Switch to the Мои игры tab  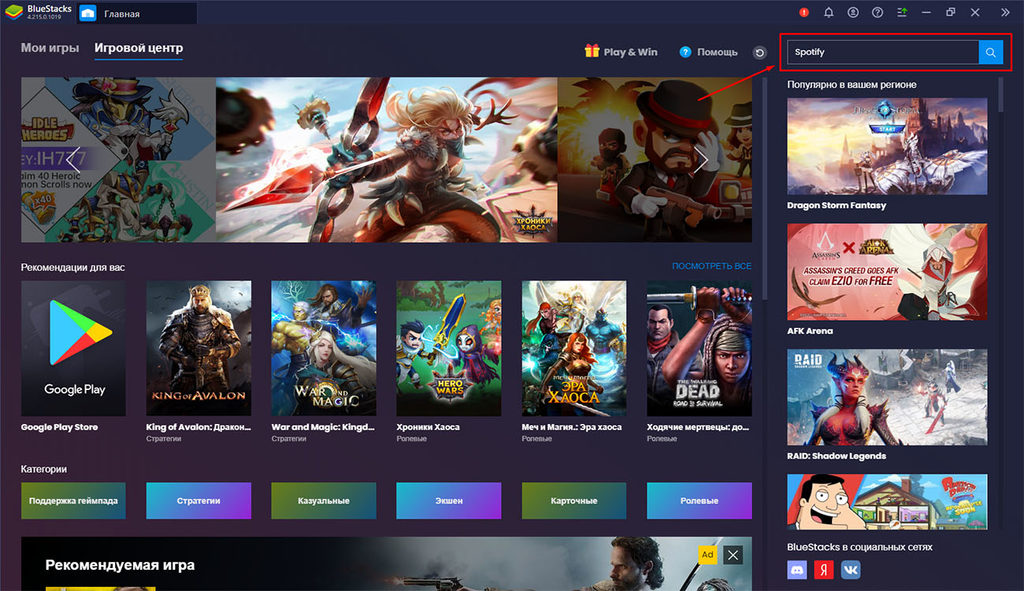coord(50,48)
